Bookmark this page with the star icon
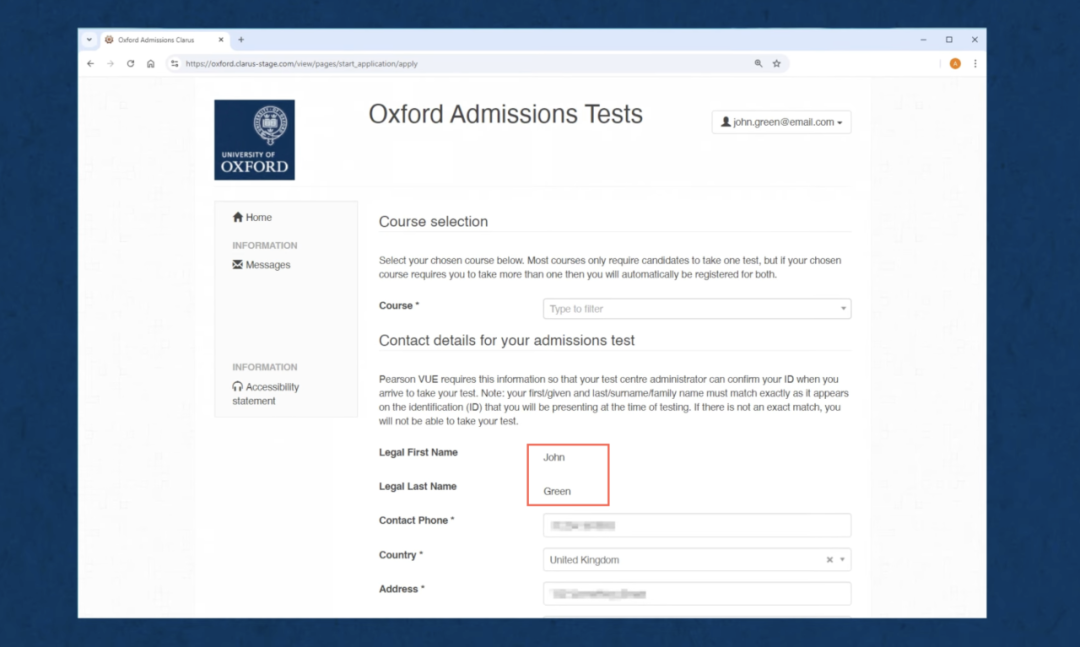Viewport: 1080px width, 647px height. [x=776, y=63]
